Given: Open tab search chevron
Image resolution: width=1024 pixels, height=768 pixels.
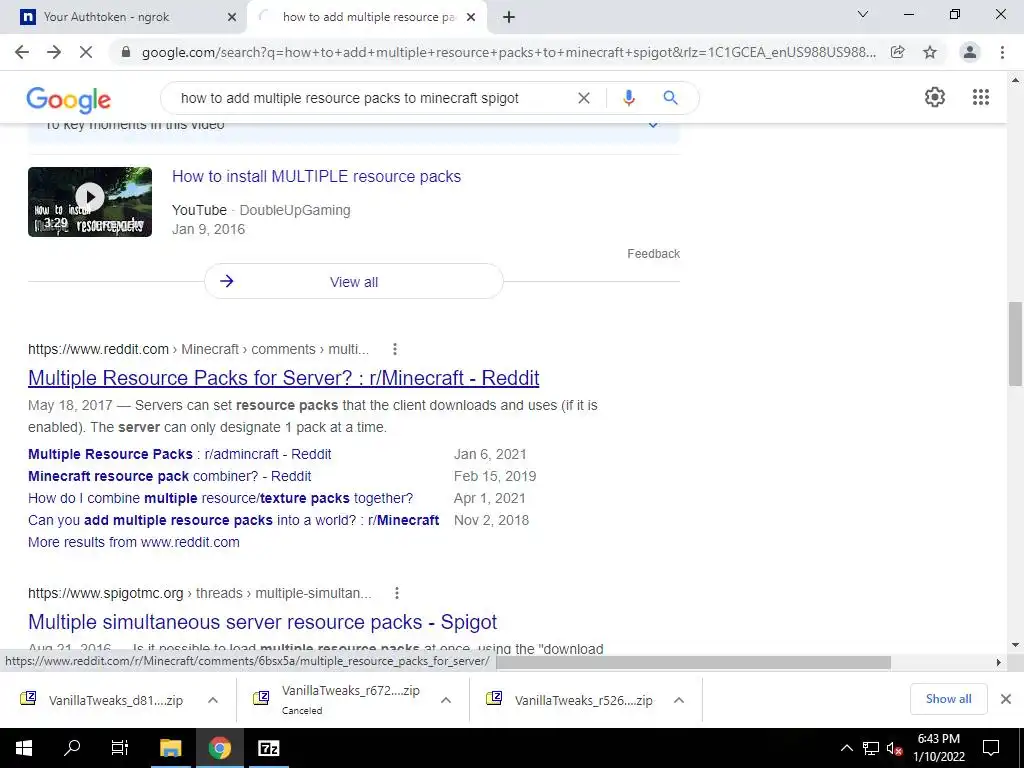Looking at the screenshot, I should pos(863,14).
